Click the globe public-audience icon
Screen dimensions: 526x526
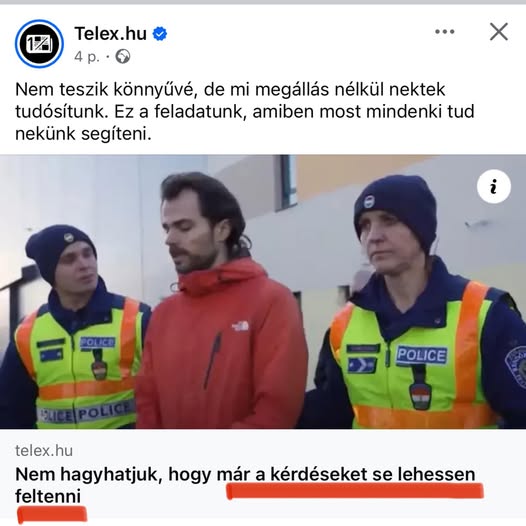[x=123, y=56]
